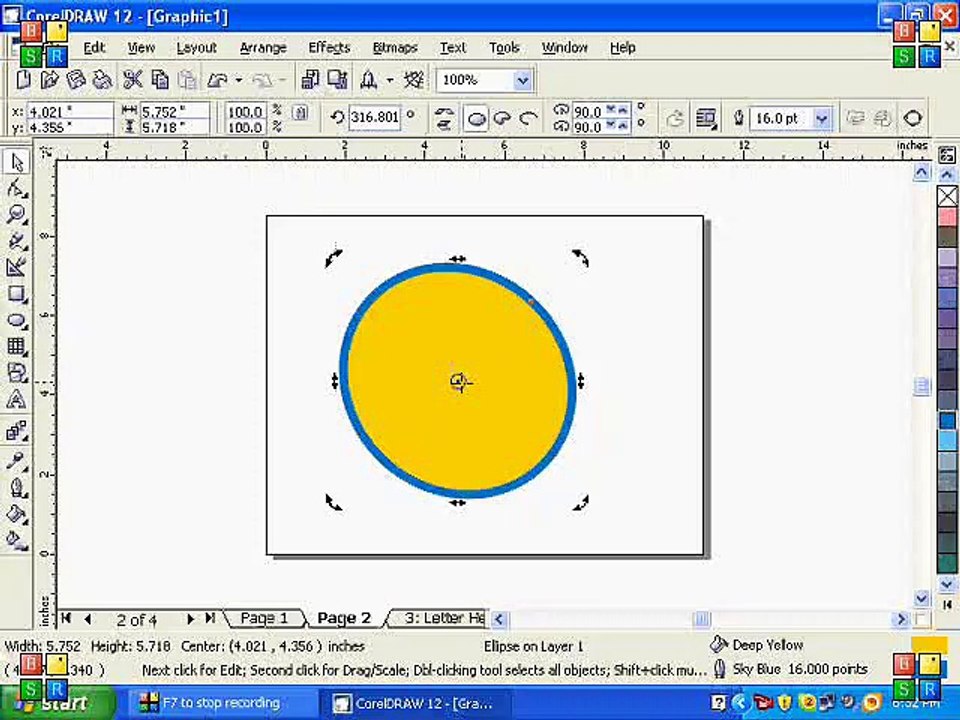Switch shape type to Arc
The image size is (960, 720).
pyautogui.click(x=528, y=118)
